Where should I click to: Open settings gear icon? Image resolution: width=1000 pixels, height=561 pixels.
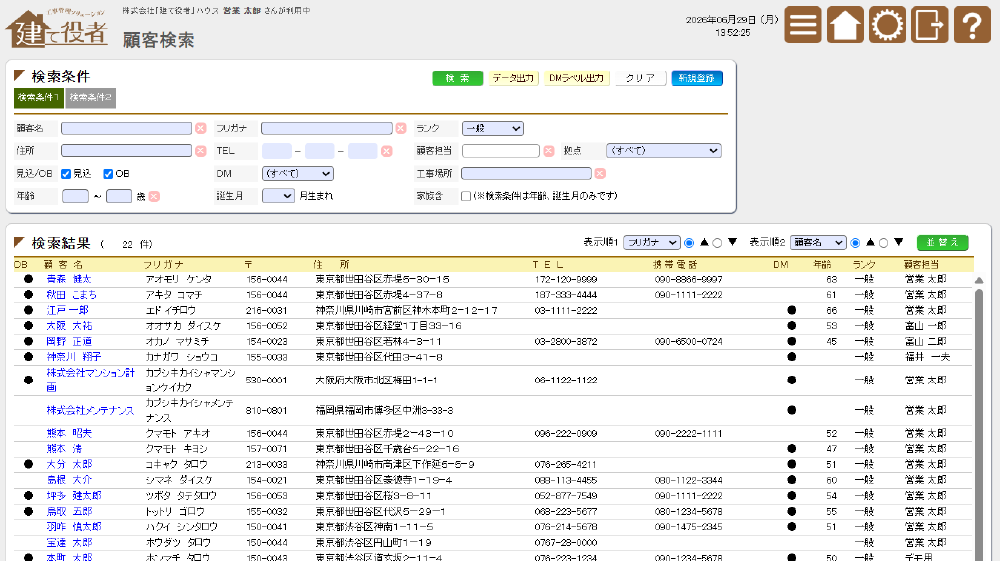pos(887,25)
